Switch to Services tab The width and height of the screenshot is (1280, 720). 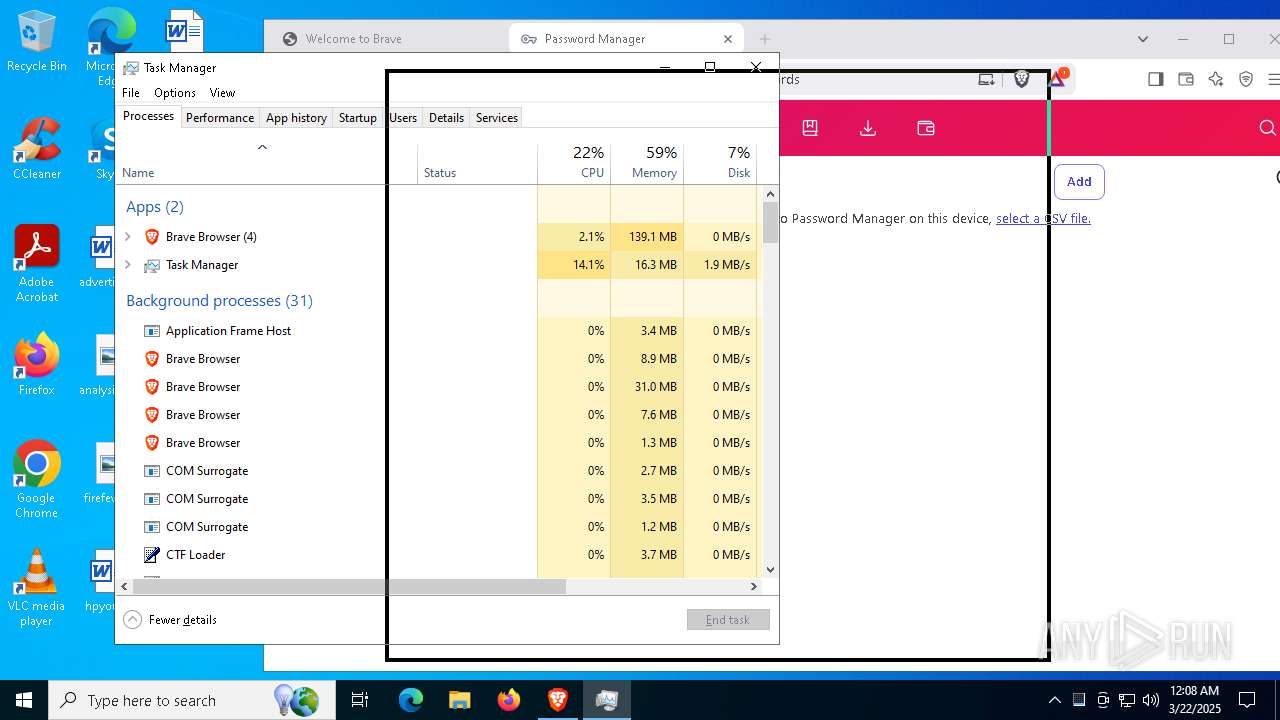click(497, 118)
